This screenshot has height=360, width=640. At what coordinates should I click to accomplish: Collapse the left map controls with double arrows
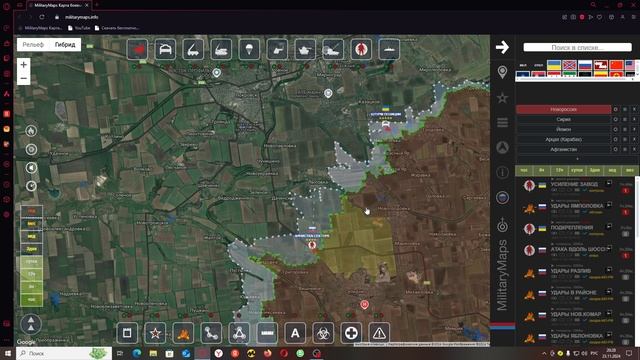[x=31, y=324]
